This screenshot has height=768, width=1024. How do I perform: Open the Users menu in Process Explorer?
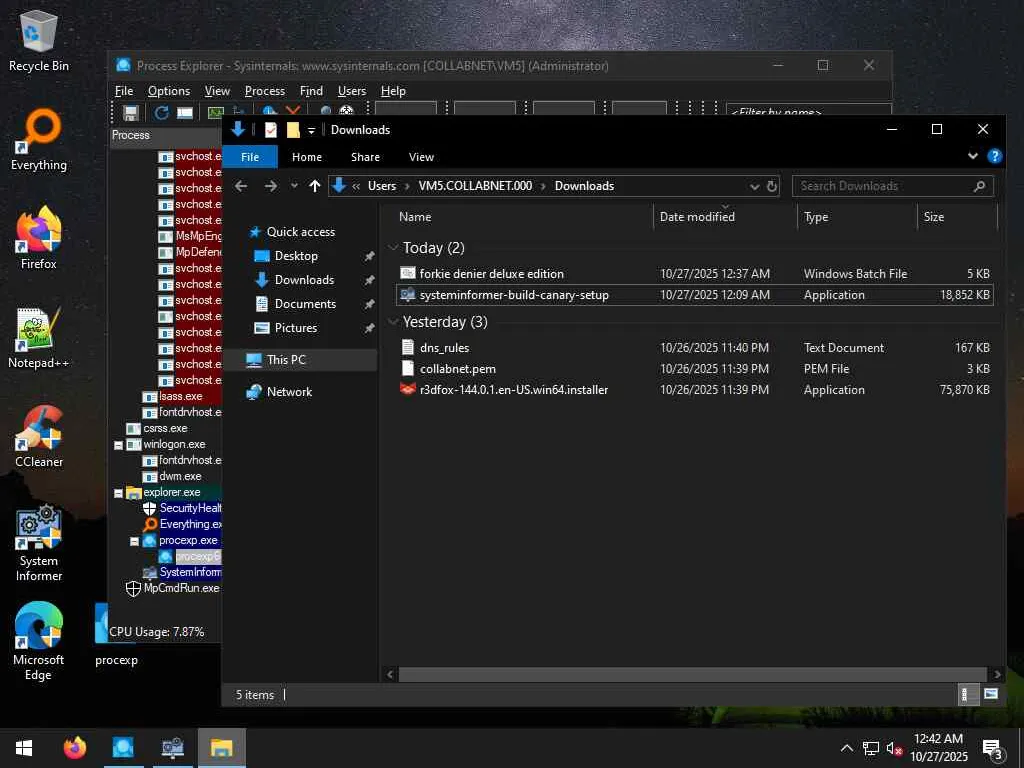[x=351, y=91]
